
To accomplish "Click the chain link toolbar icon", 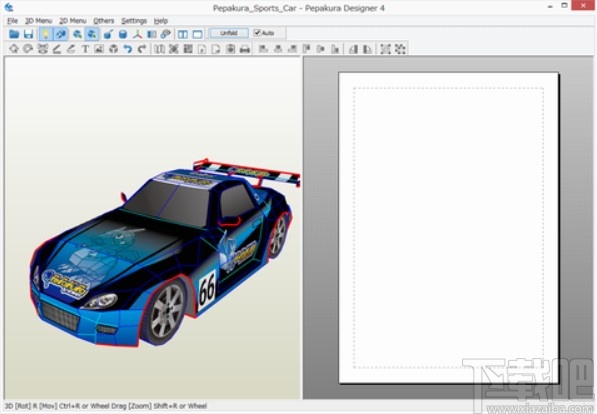I will pyautogui.click(x=166, y=34).
